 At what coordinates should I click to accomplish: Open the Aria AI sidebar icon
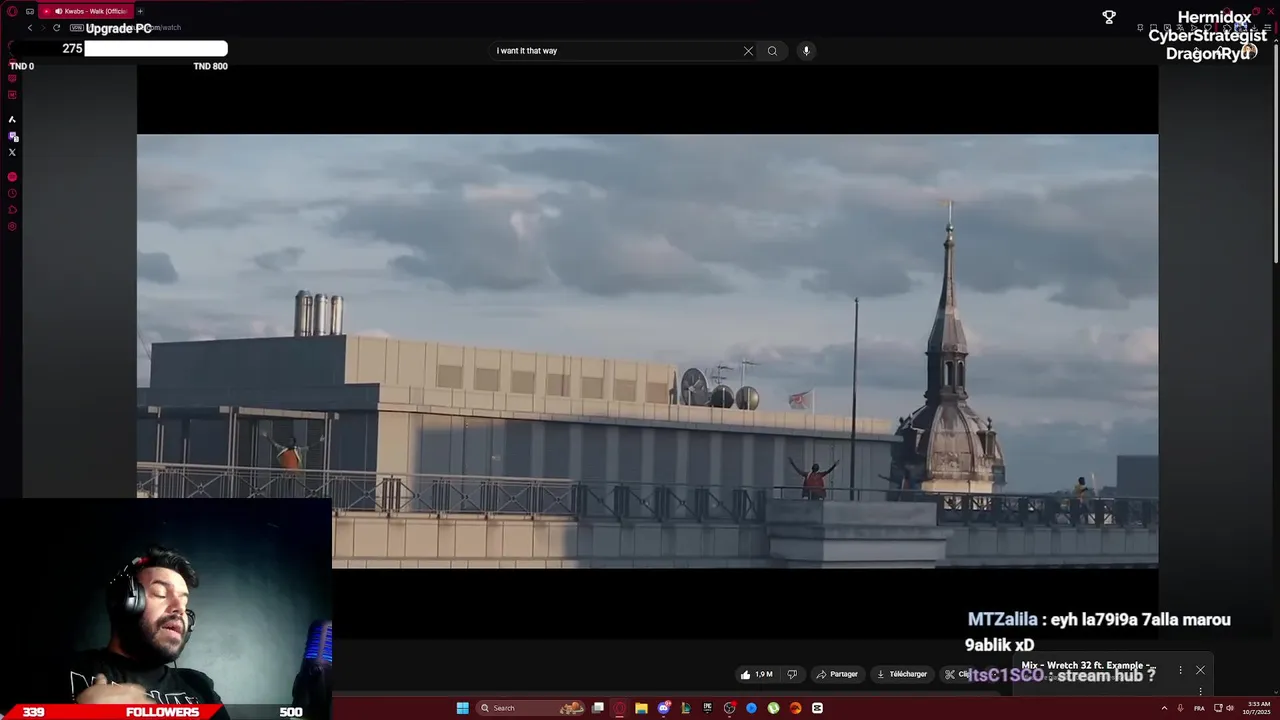12,119
